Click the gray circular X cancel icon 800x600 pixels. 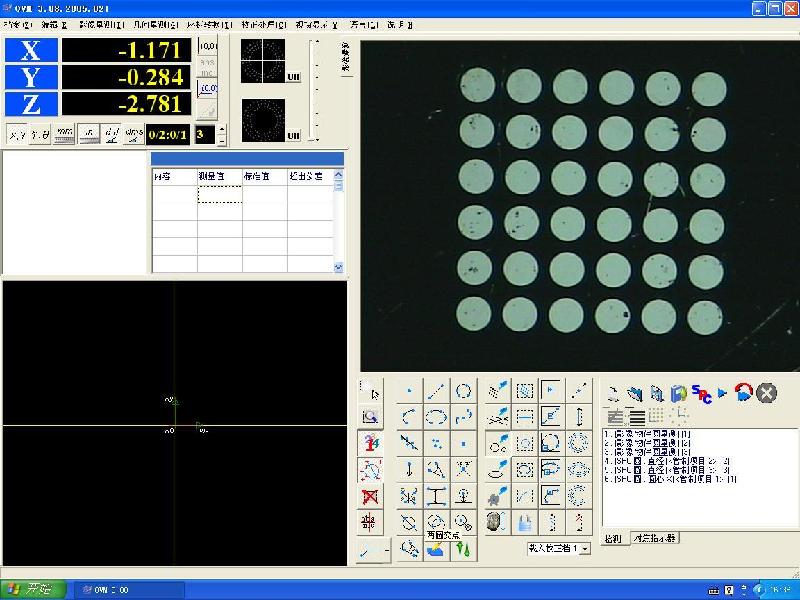767,393
